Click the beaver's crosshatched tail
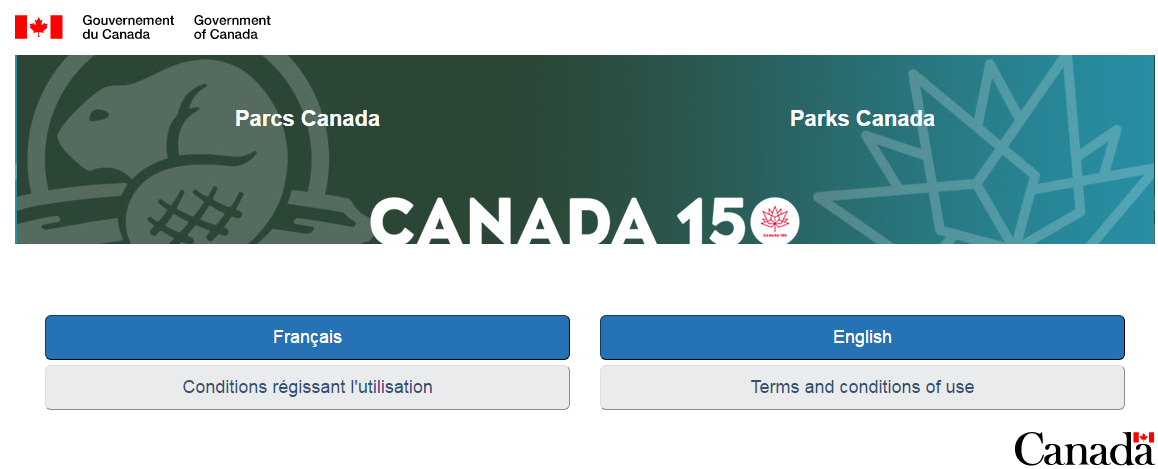The height and width of the screenshot is (469, 1158). coord(194,213)
